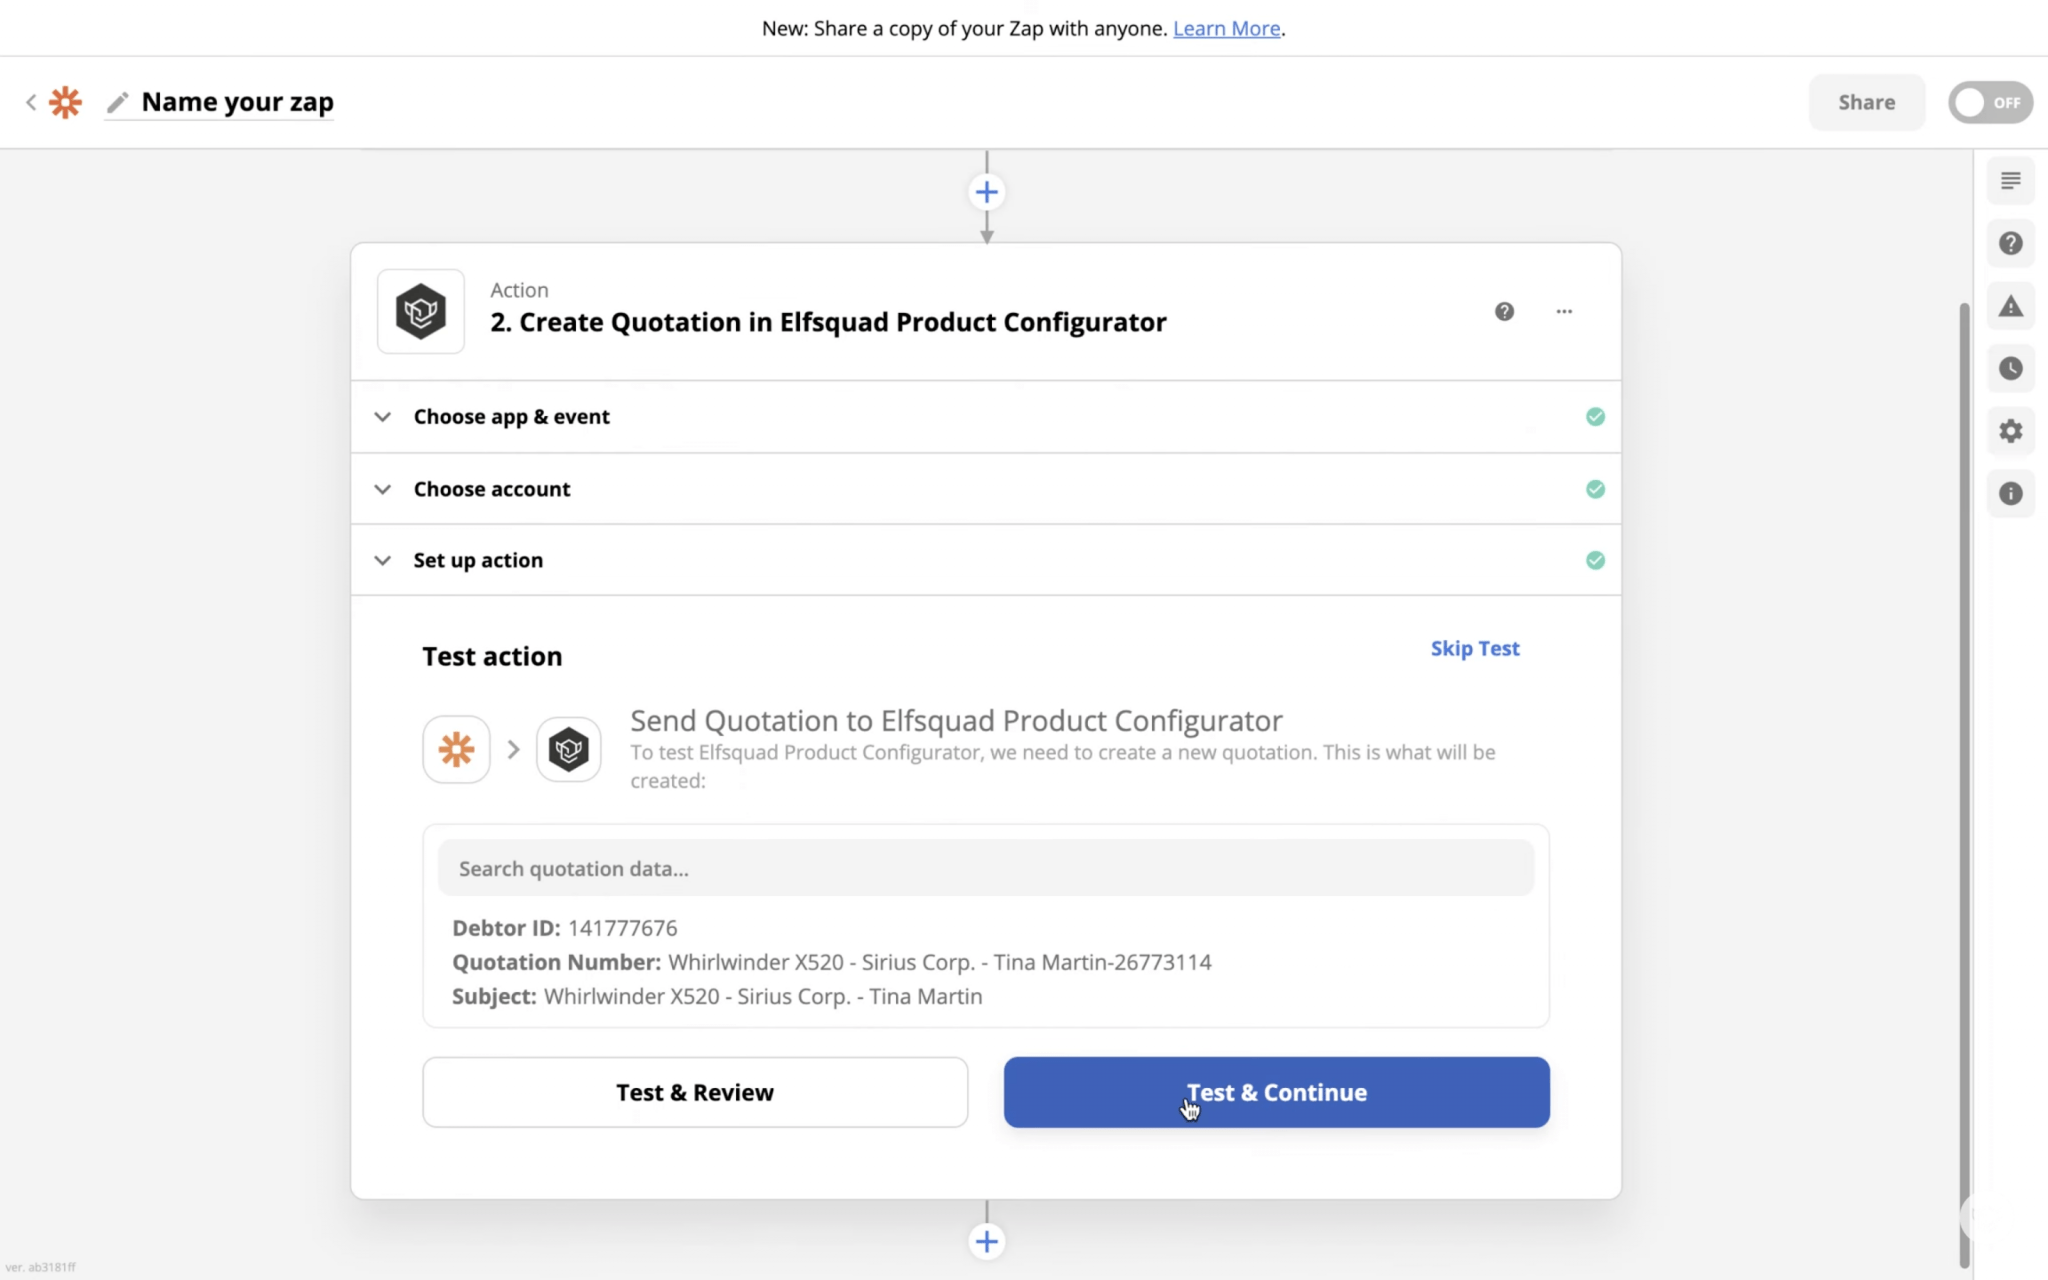Select the Subject value Whirlwinder X520 text
The image size is (2048, 1280).
point(763,996)
